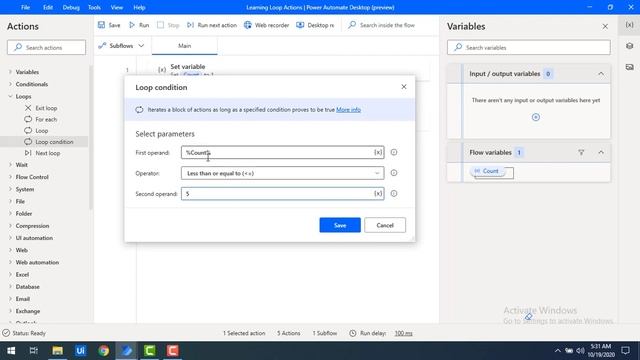Open the Windows Start menu
Image resolution: width=640 pixels, height=360 pixels.
pyautogui.click(x=11, y=351)
